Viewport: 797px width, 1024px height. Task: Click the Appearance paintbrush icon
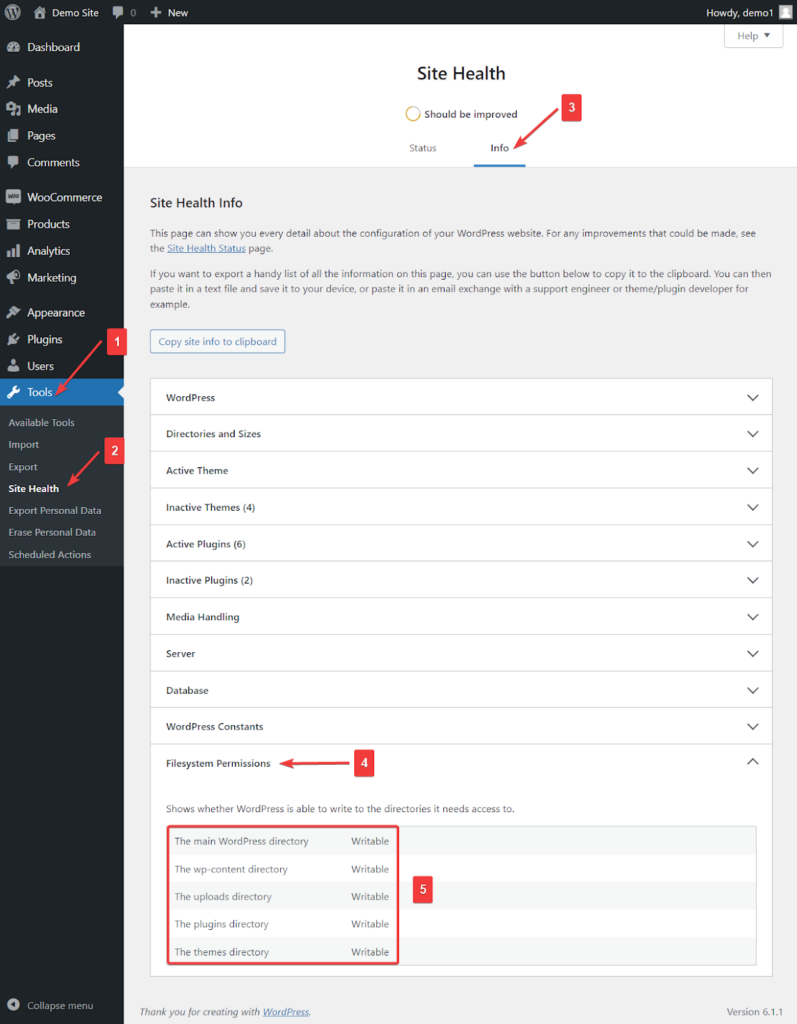(x=13, y=312)
